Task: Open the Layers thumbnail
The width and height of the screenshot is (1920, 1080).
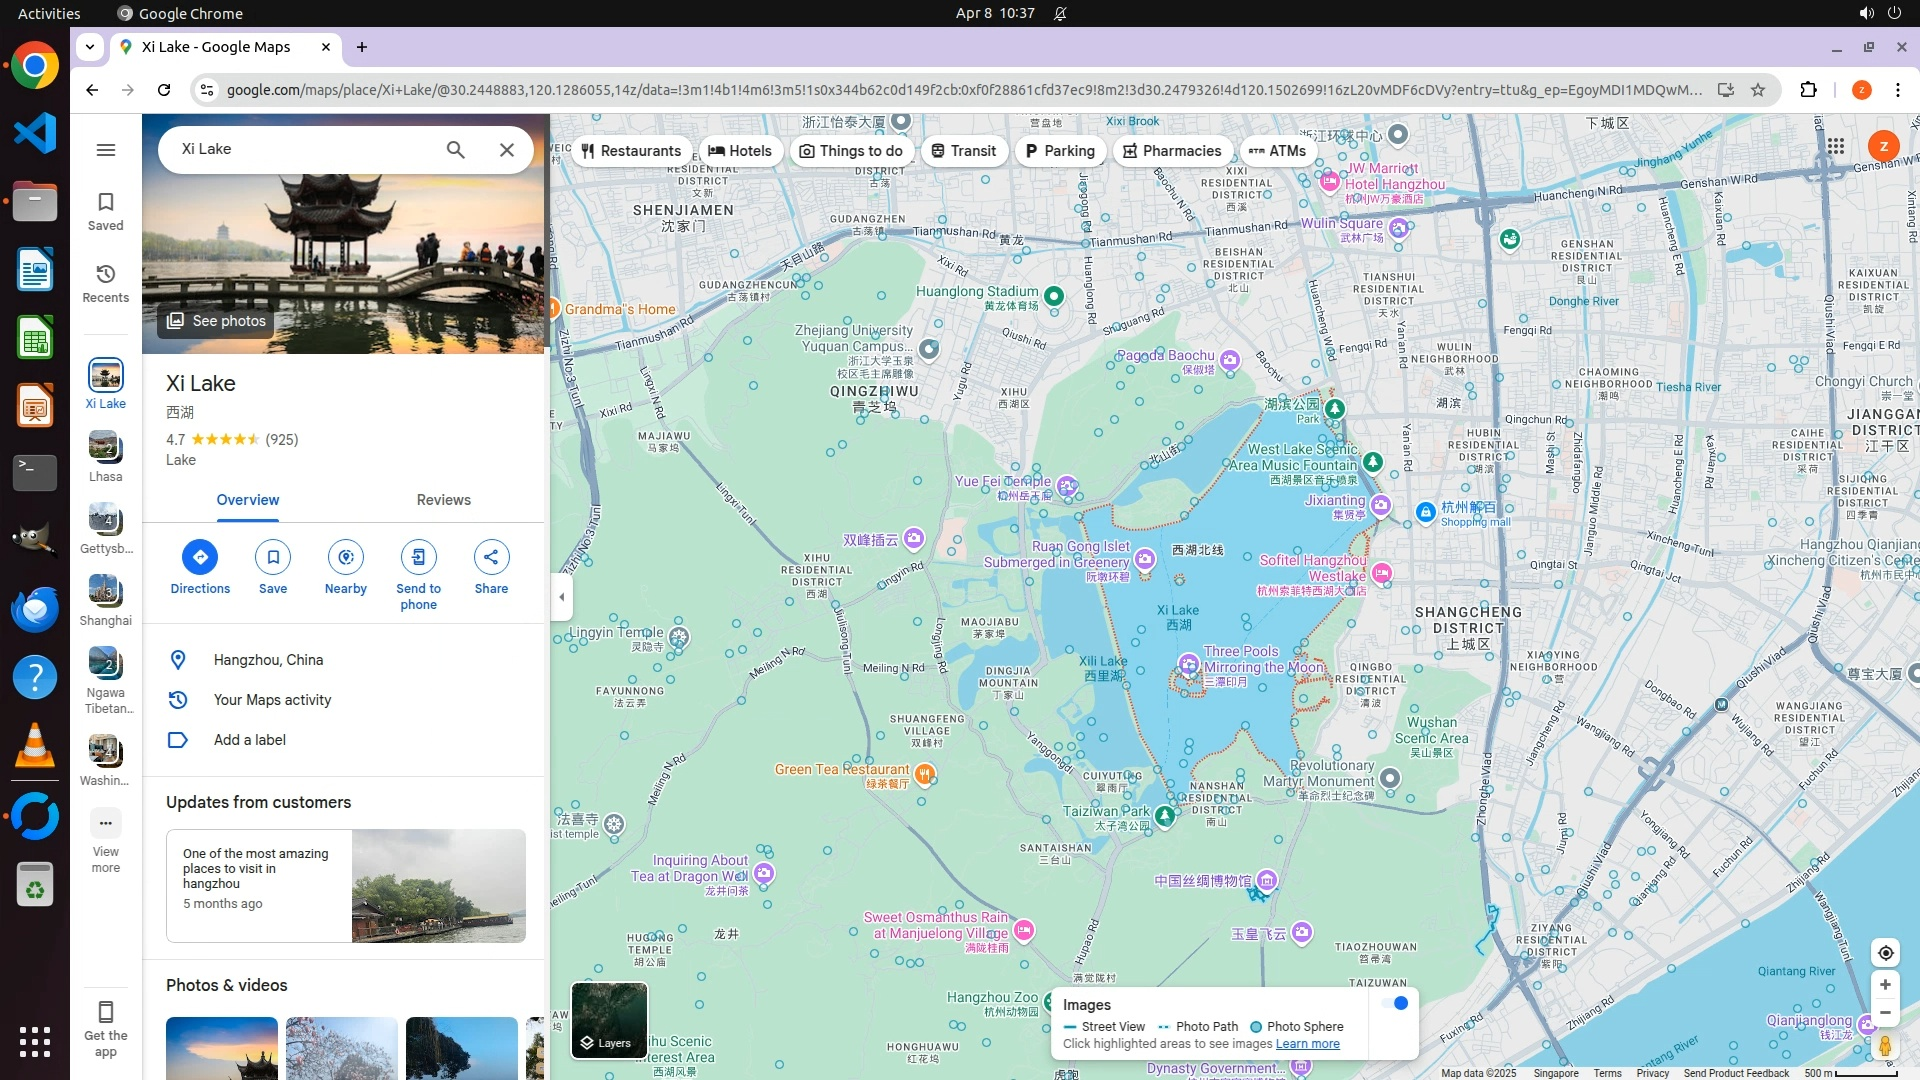Action: click(609, 1020)
